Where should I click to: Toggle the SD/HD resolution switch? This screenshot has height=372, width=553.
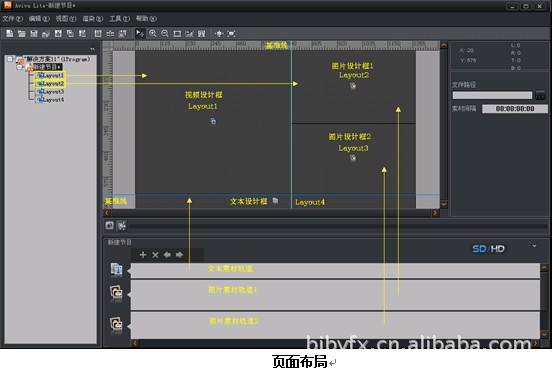(488, 249)
